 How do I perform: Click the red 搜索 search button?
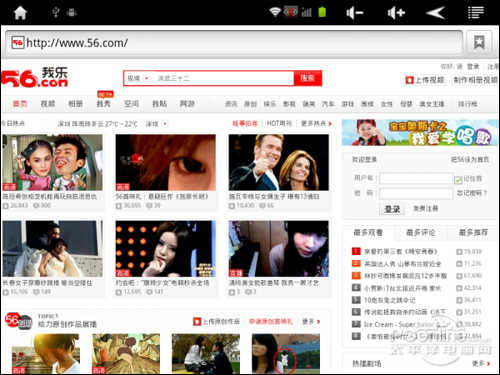[307, 78]
